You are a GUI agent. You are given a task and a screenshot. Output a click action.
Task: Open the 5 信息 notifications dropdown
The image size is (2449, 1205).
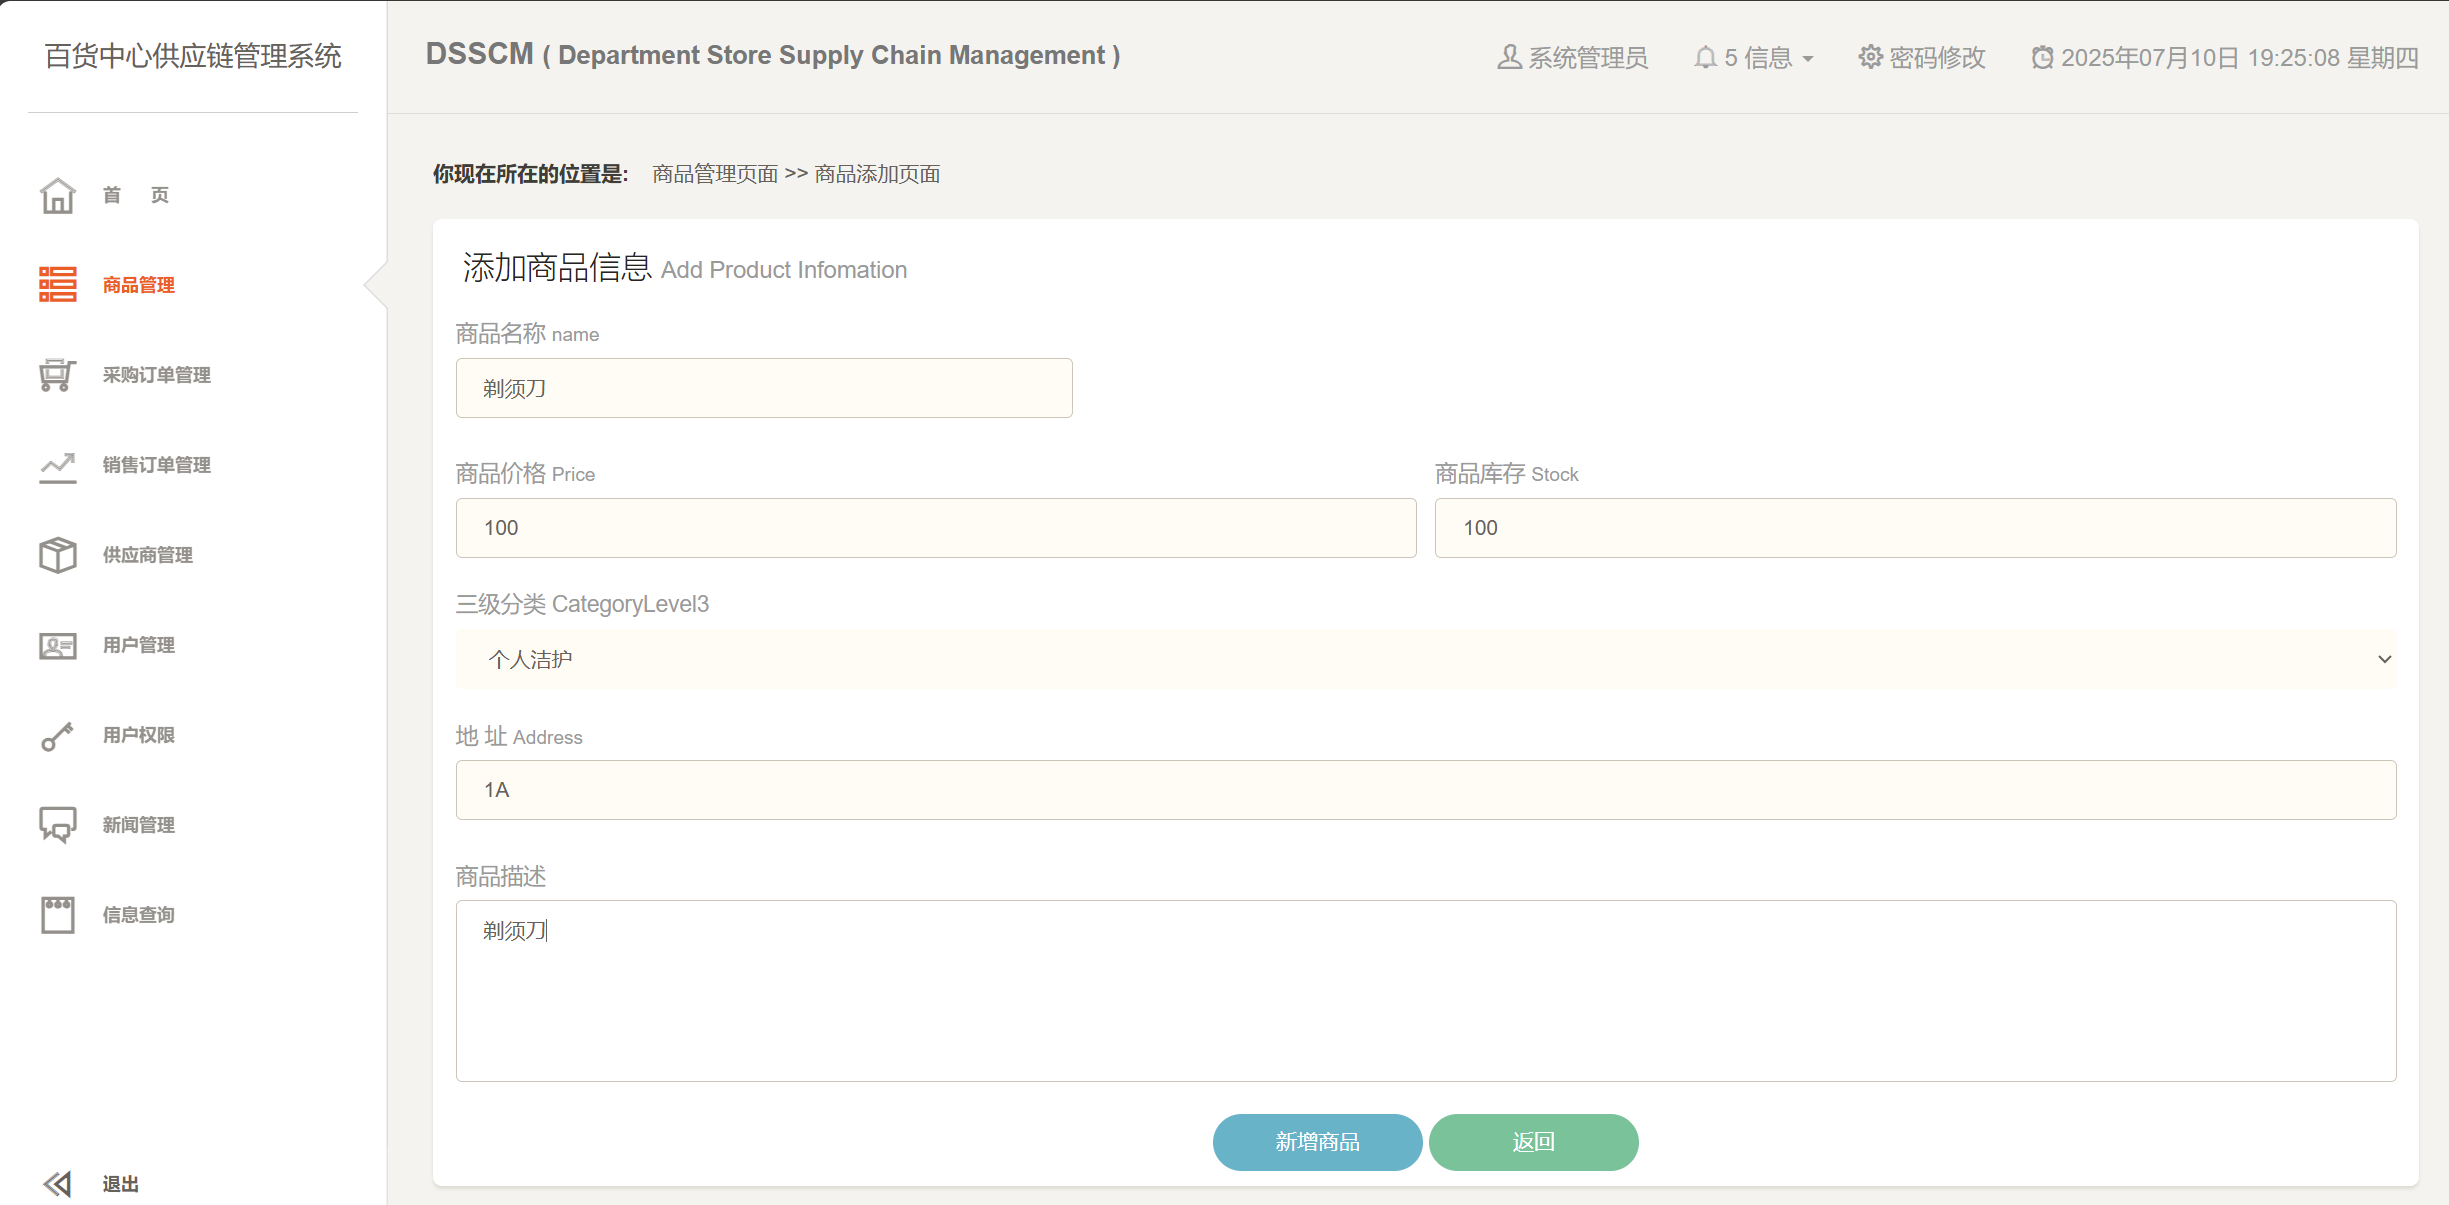pyautogui.click(x=1755, y=58)
